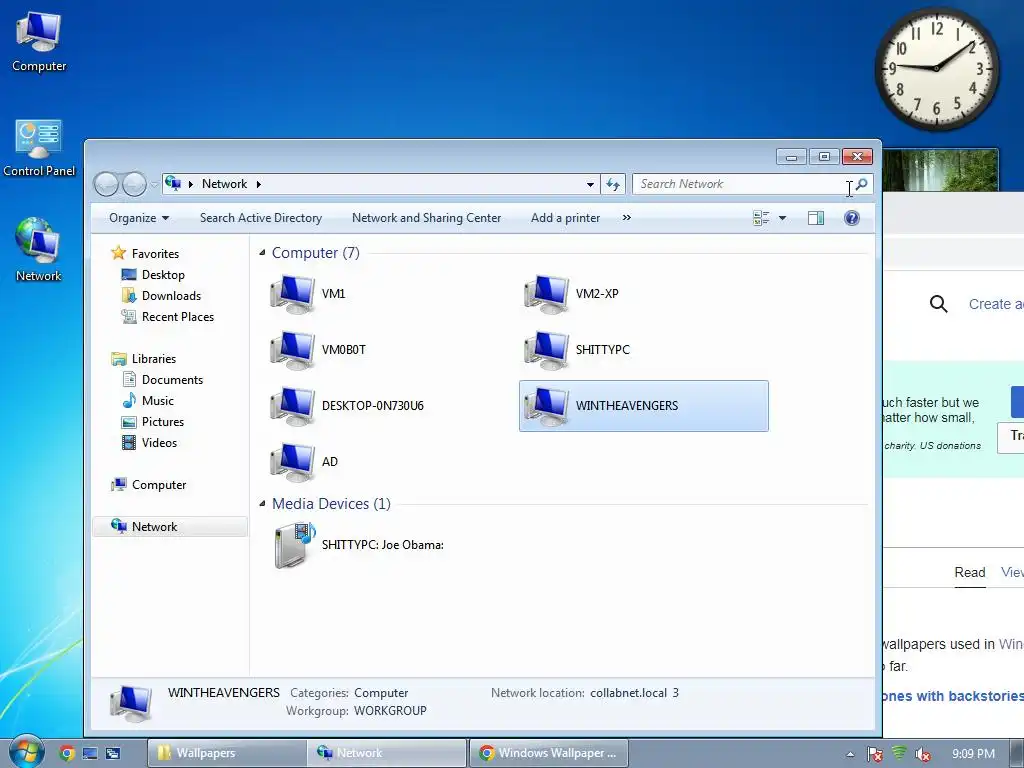Screen dimensions: 1024x768
Task: Open Downloads in the navigation pane
Action: (171, 296)
